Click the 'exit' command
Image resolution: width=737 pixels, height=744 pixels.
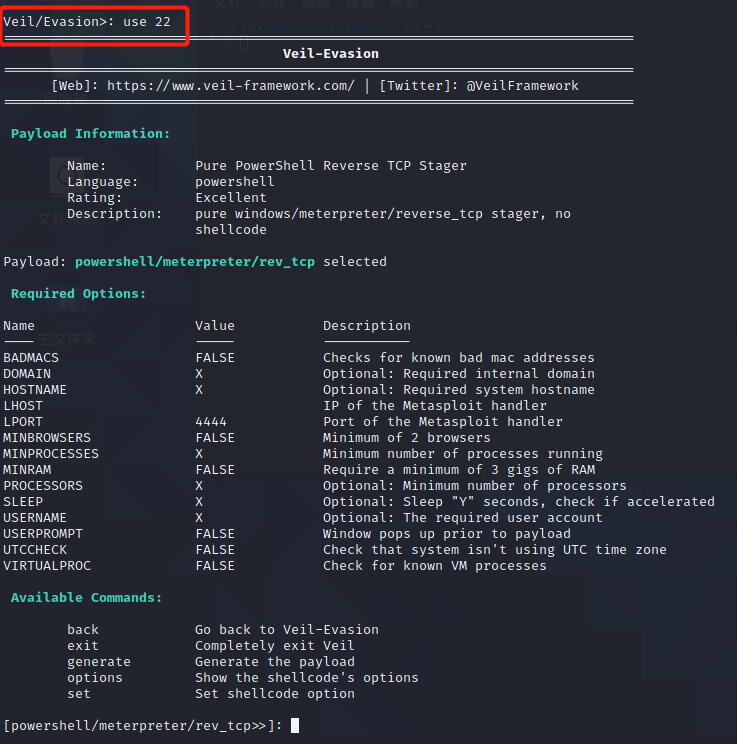click(83, 646)
